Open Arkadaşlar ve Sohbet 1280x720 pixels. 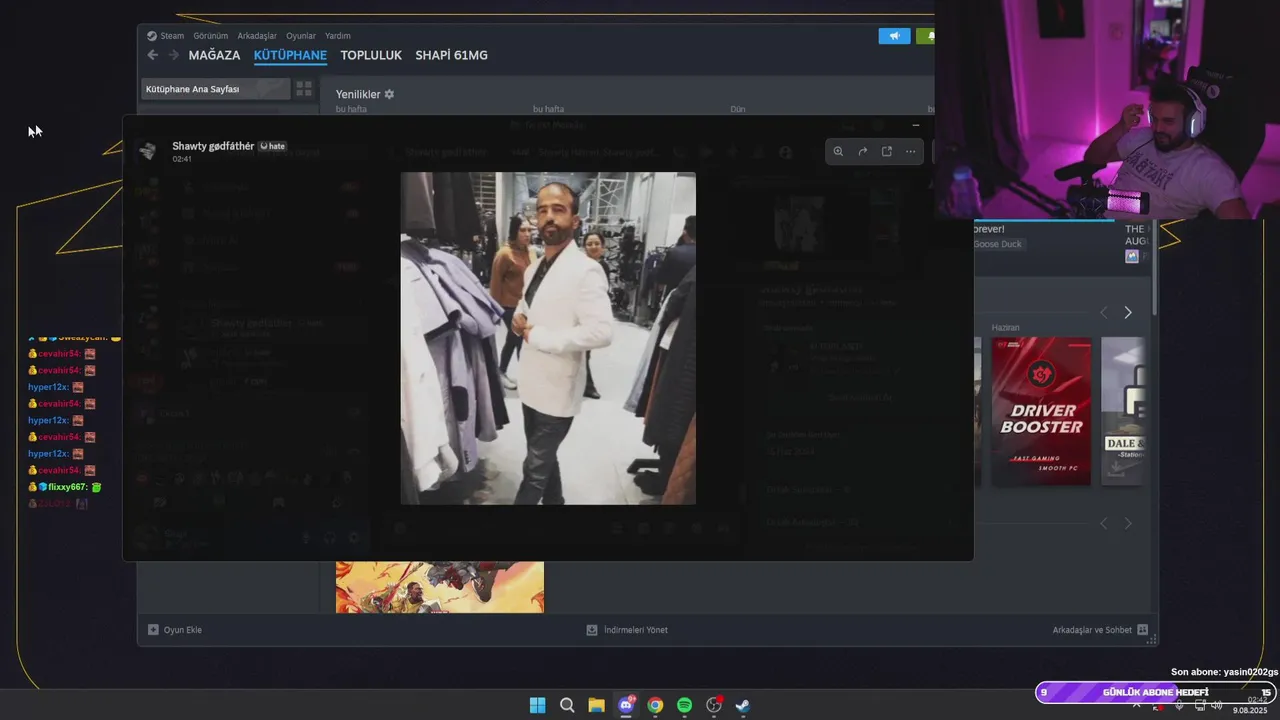click(x=1100, y=630)
